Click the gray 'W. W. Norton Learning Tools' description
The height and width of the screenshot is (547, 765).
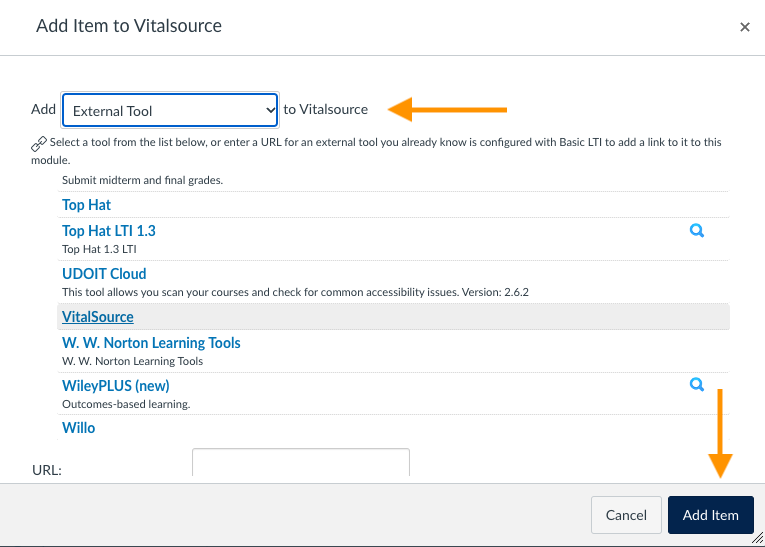click(132, 361)
